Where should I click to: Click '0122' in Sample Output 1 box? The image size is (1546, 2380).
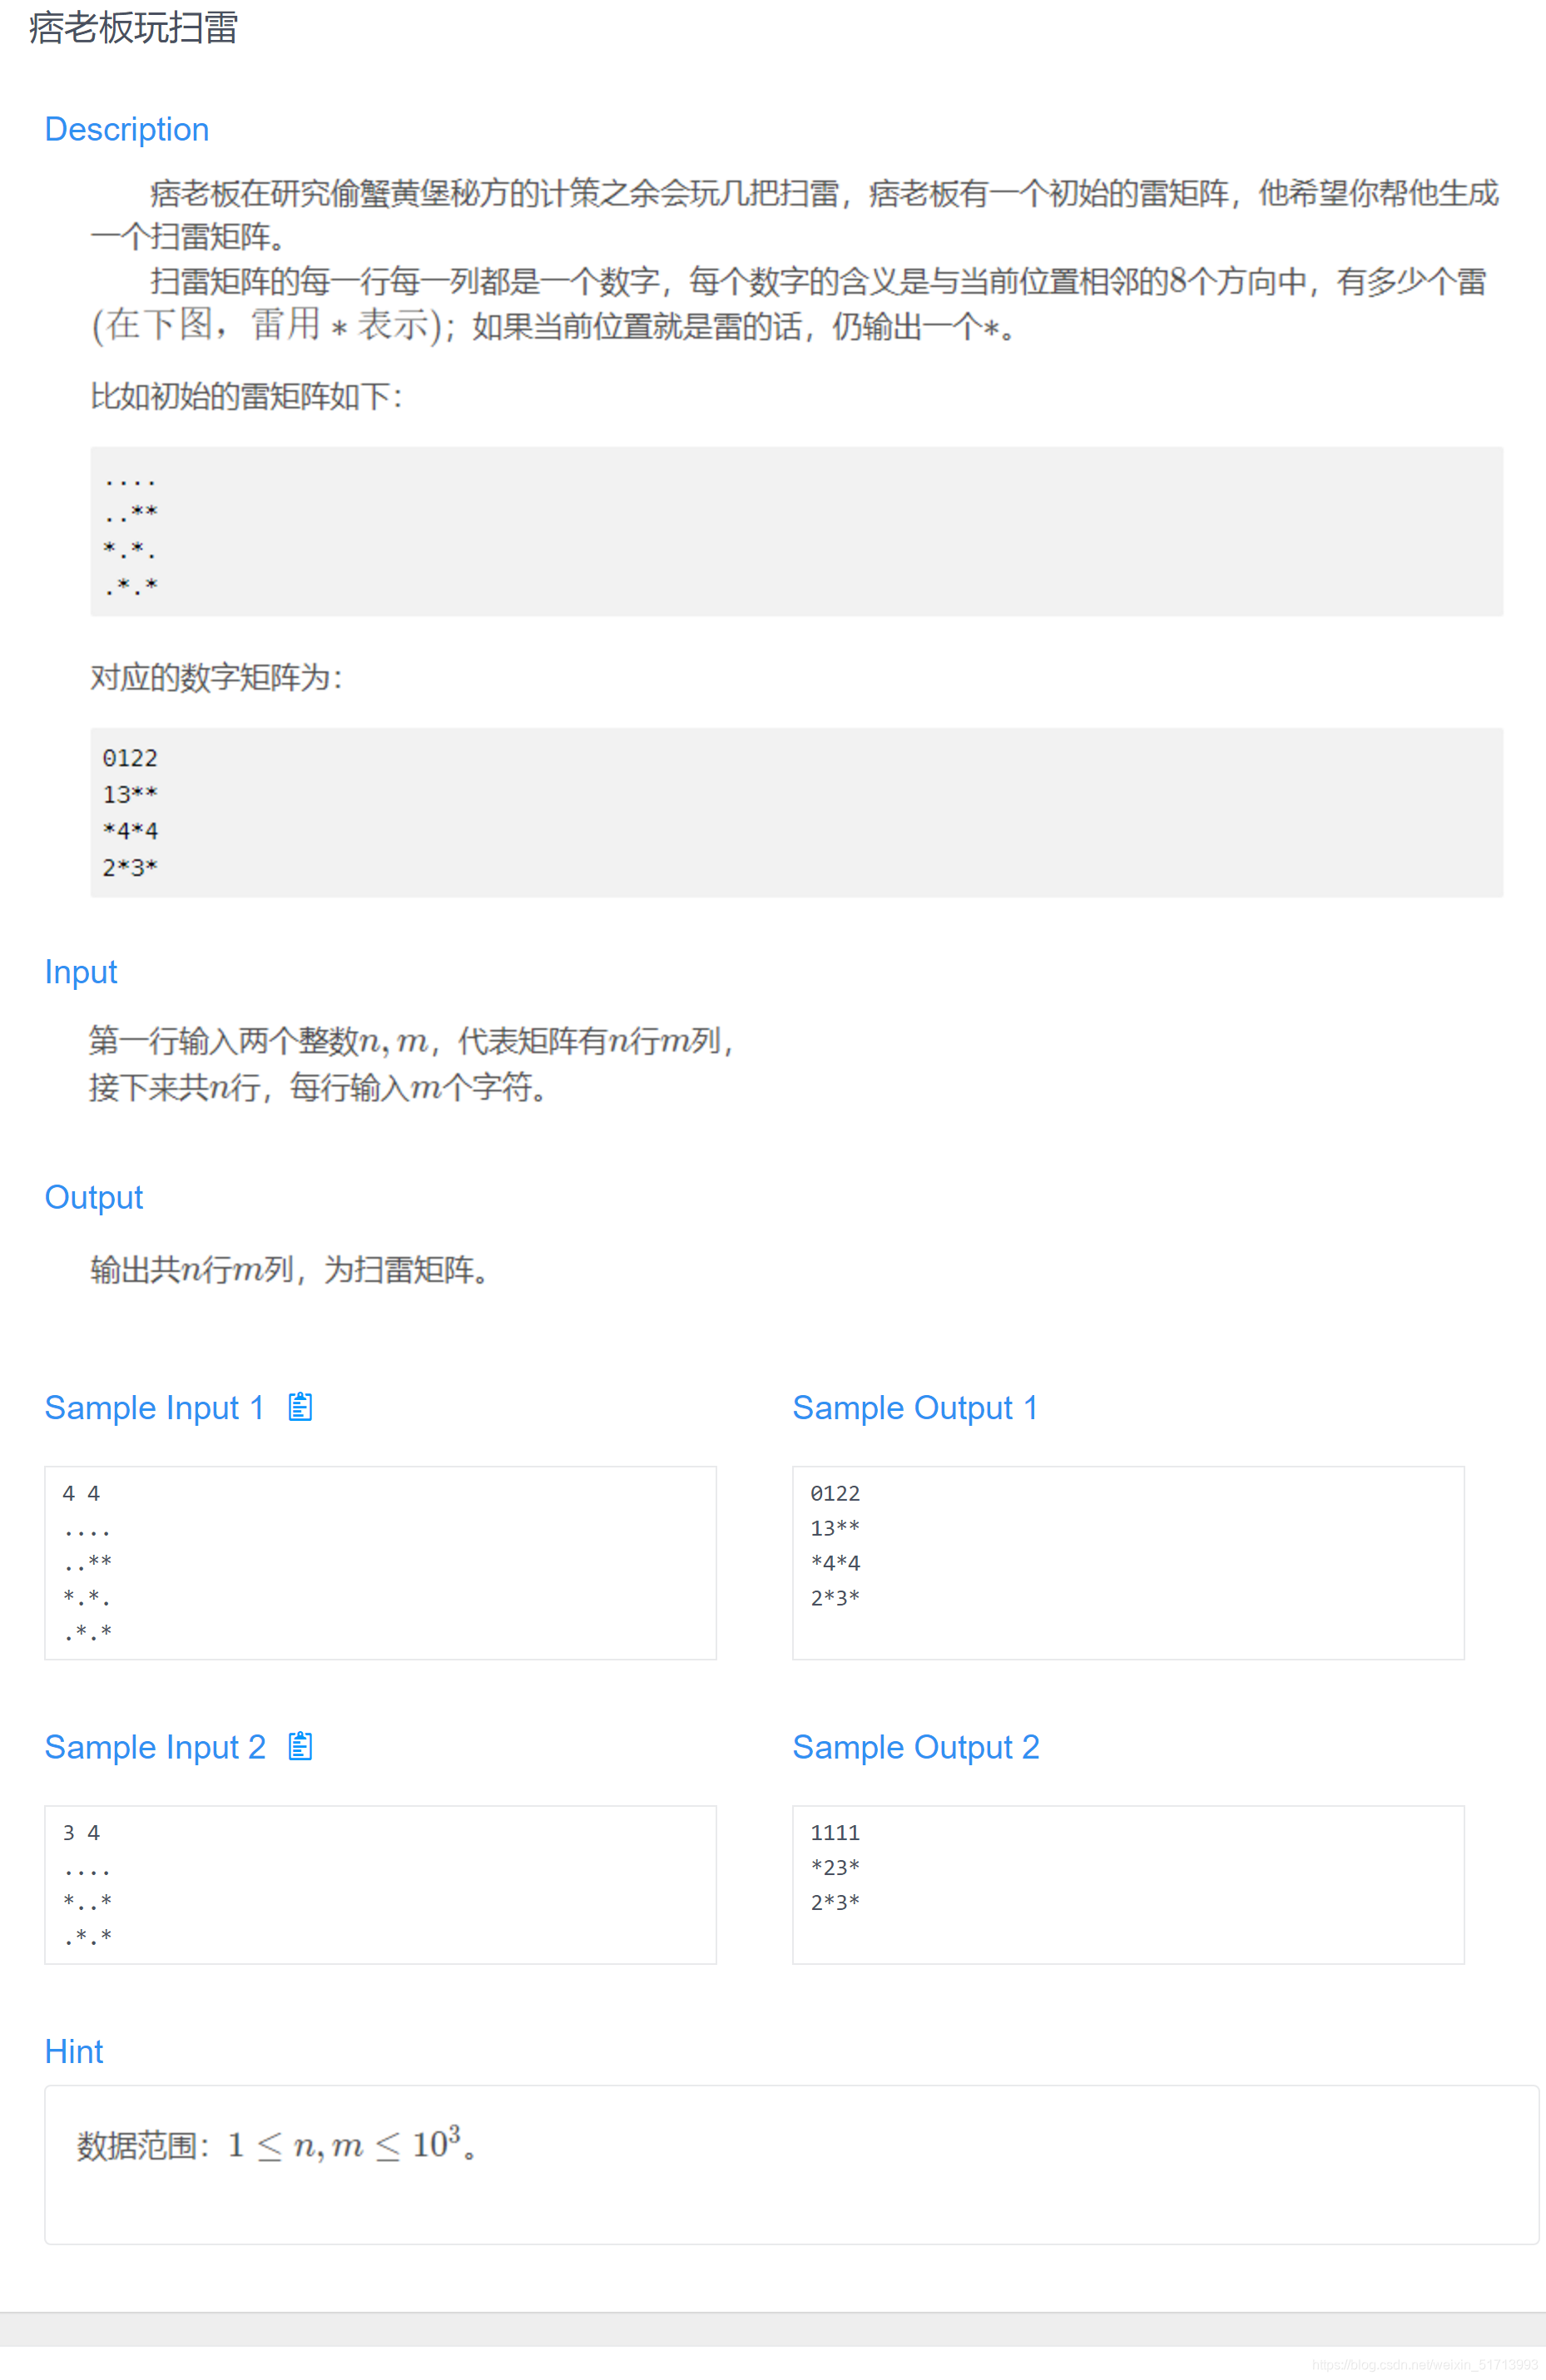[x=835, y=1493]
